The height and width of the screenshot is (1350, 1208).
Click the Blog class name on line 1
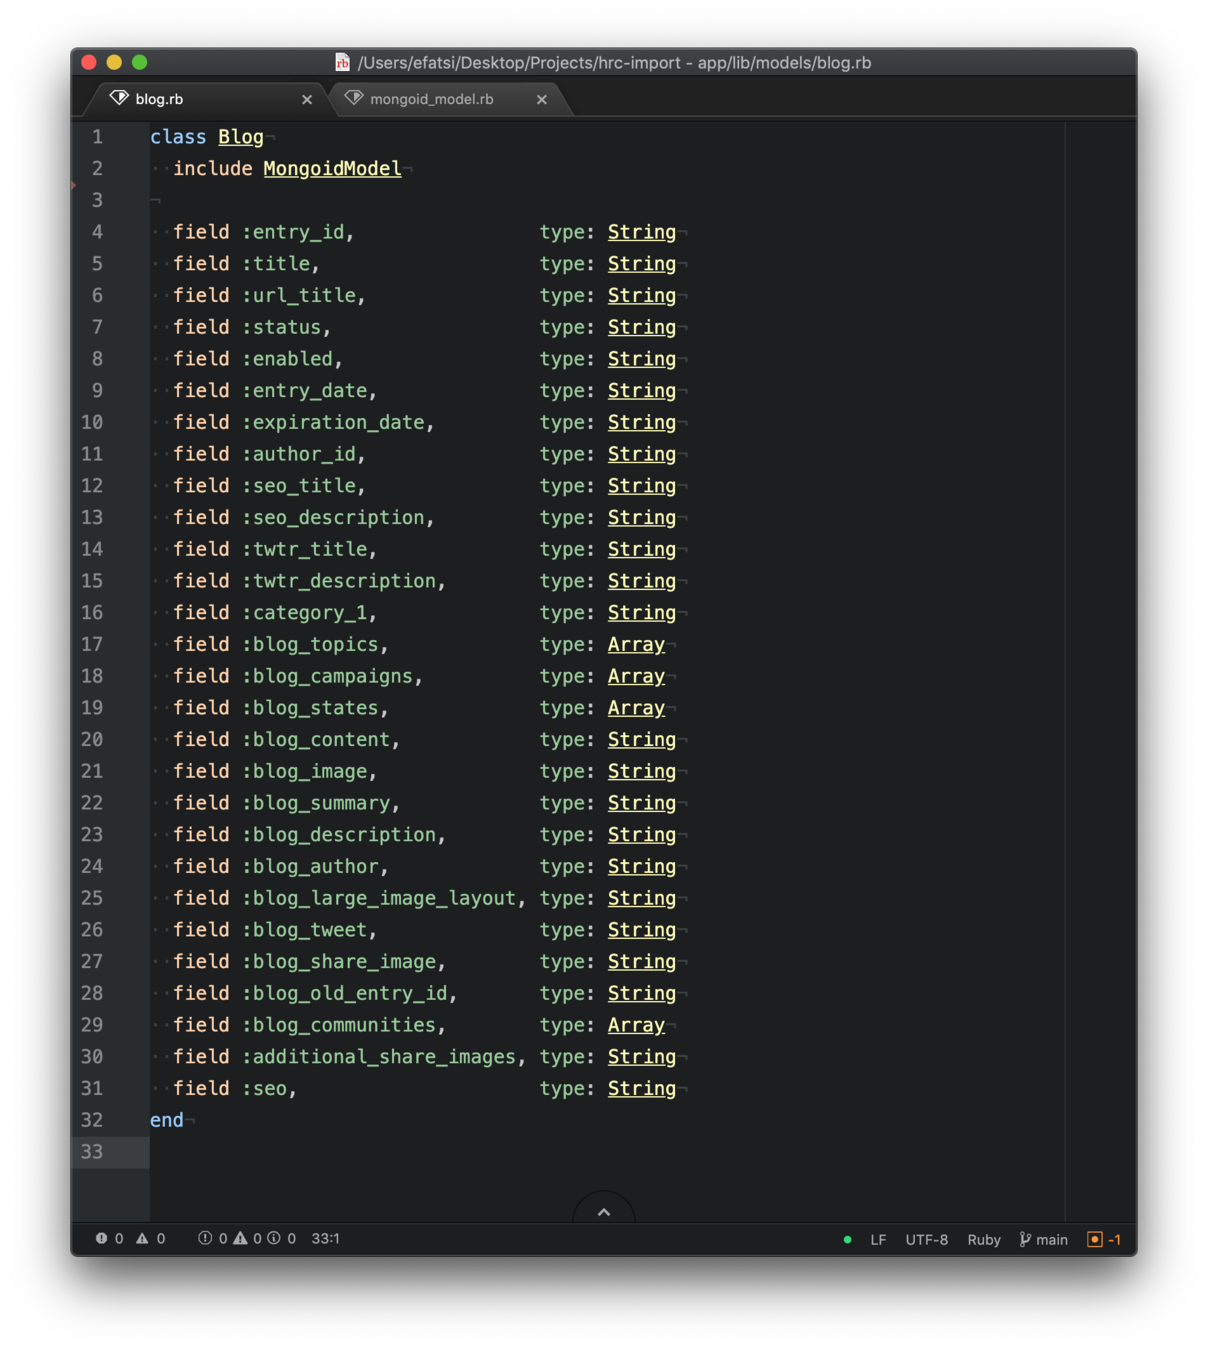[241, 137]
